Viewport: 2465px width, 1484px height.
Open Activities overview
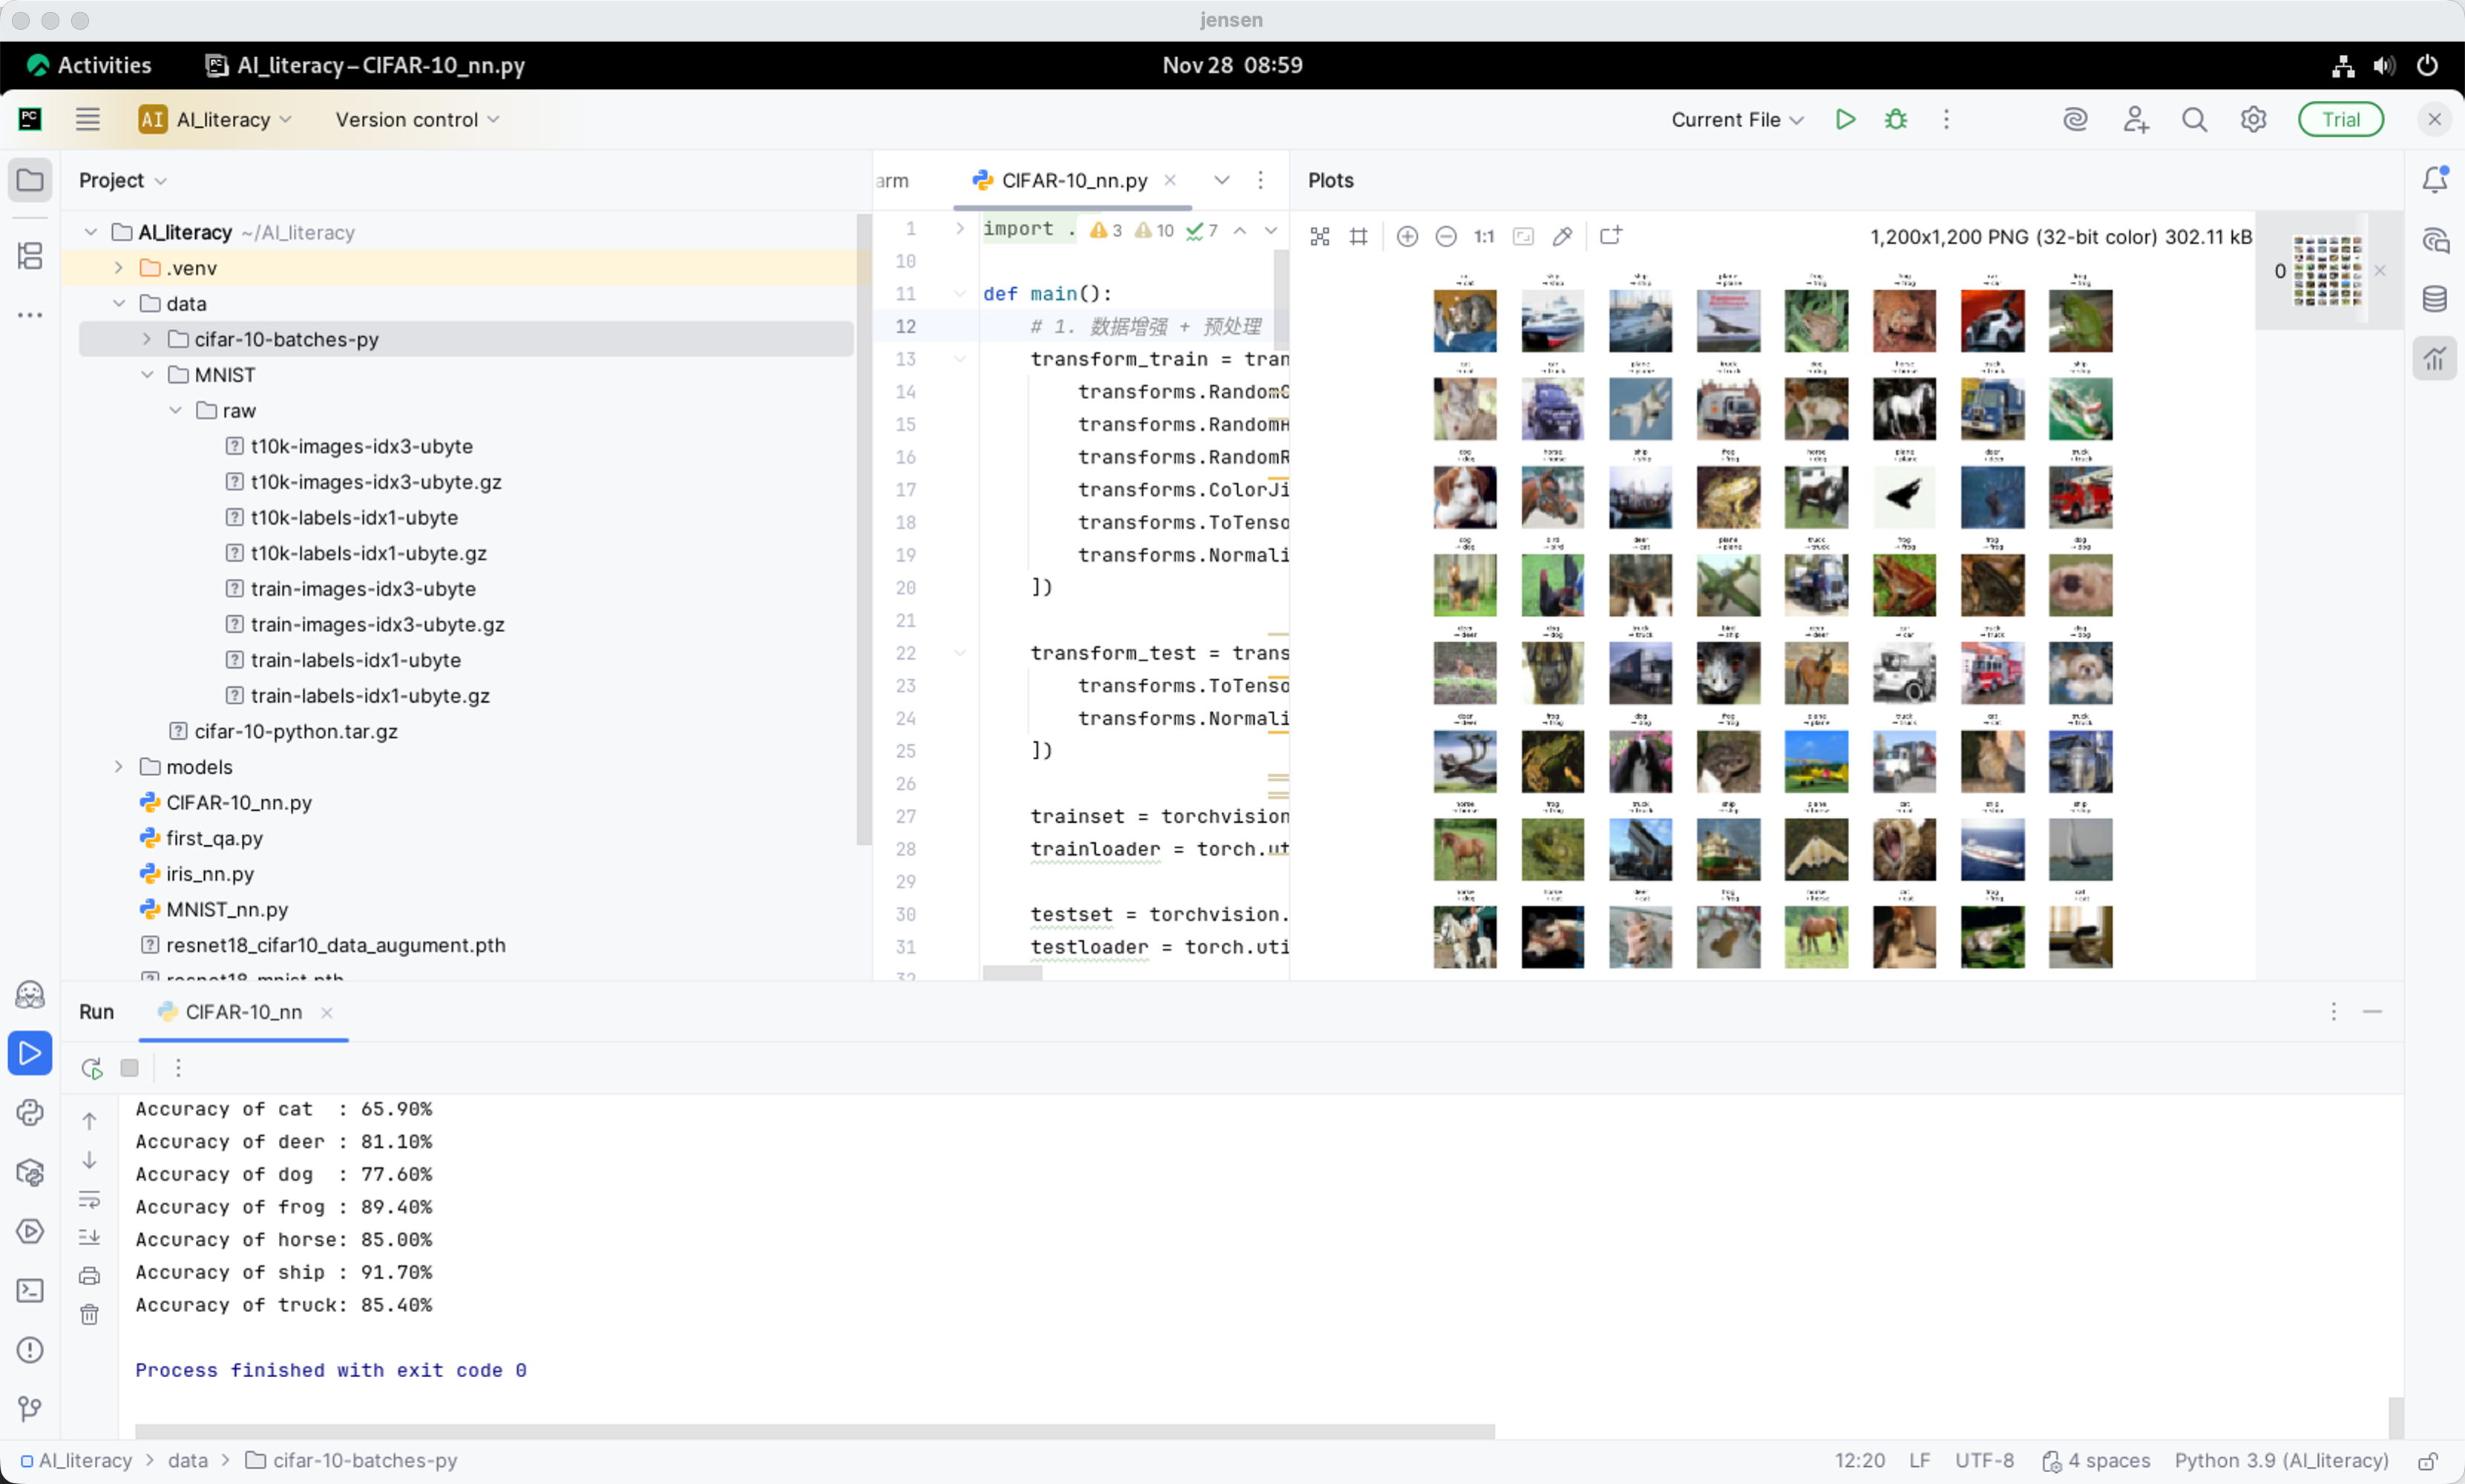90,65
